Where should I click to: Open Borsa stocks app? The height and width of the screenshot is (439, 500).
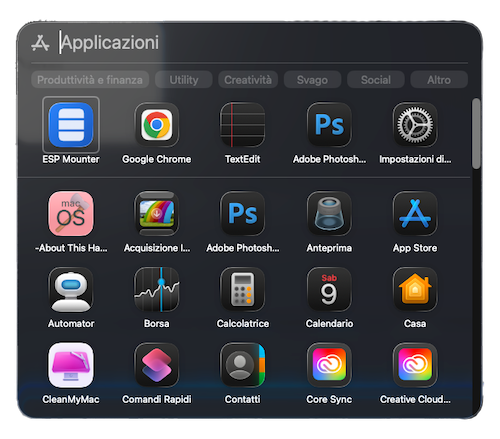point(157,289)
